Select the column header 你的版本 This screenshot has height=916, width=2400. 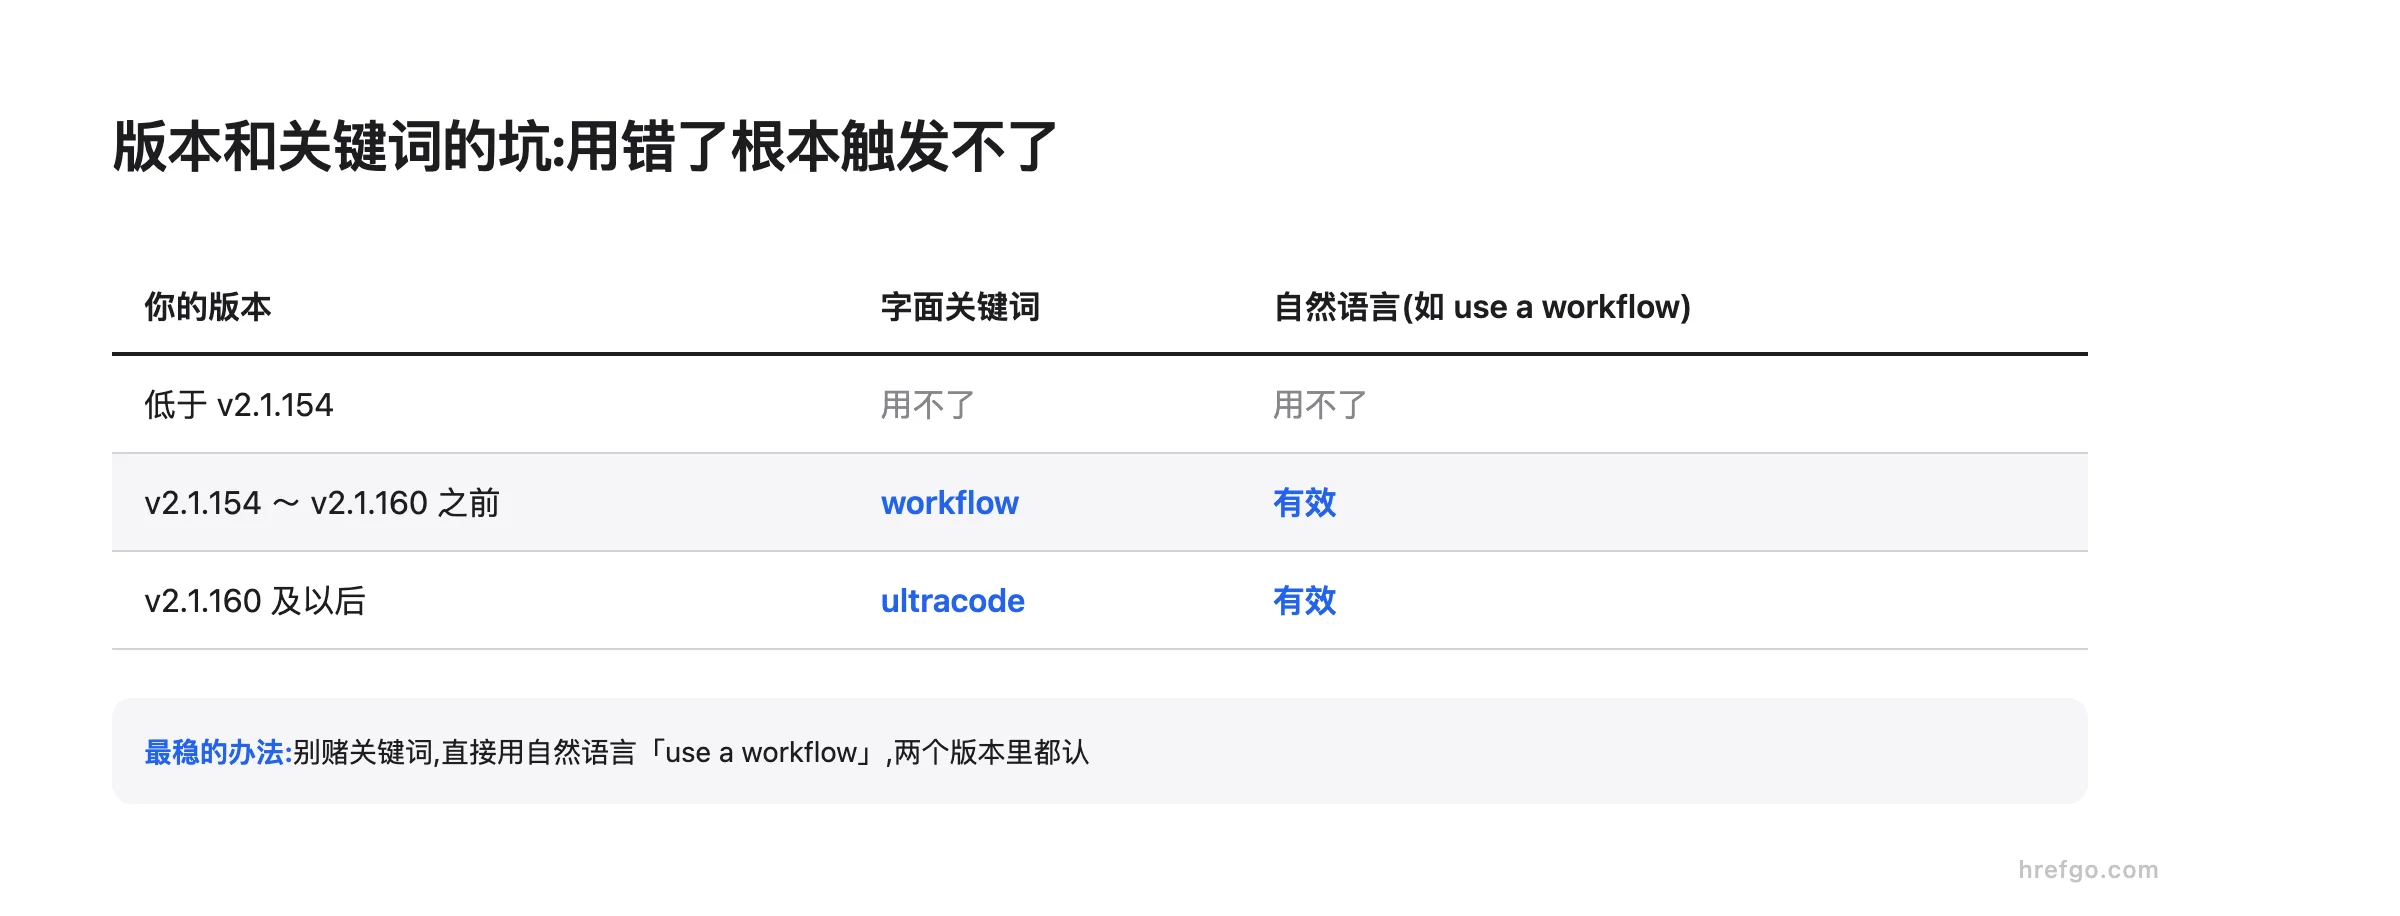[x=208, y=307]
